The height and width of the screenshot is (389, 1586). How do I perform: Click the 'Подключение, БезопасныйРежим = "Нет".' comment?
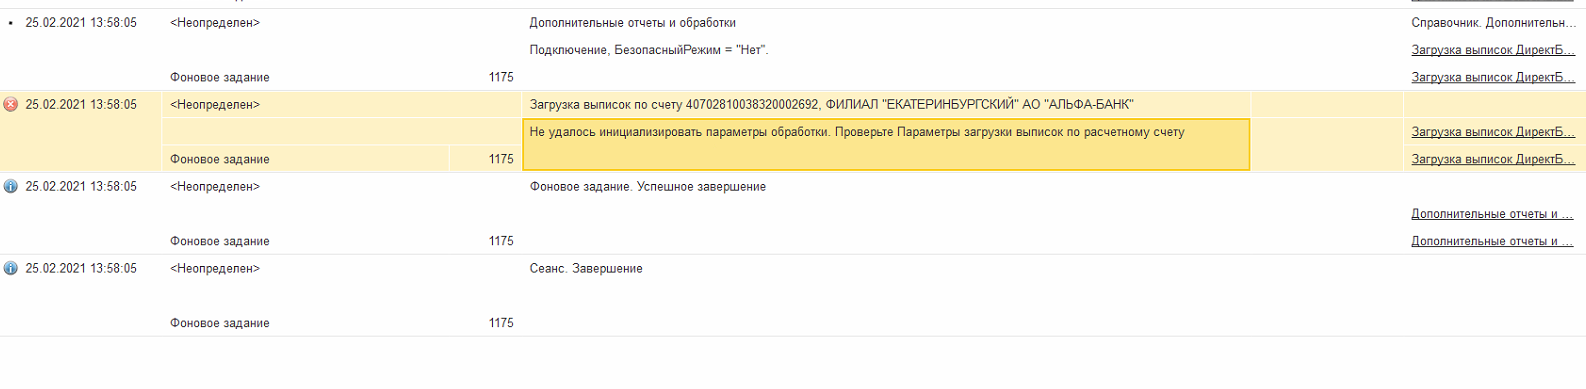coord(649,50)
